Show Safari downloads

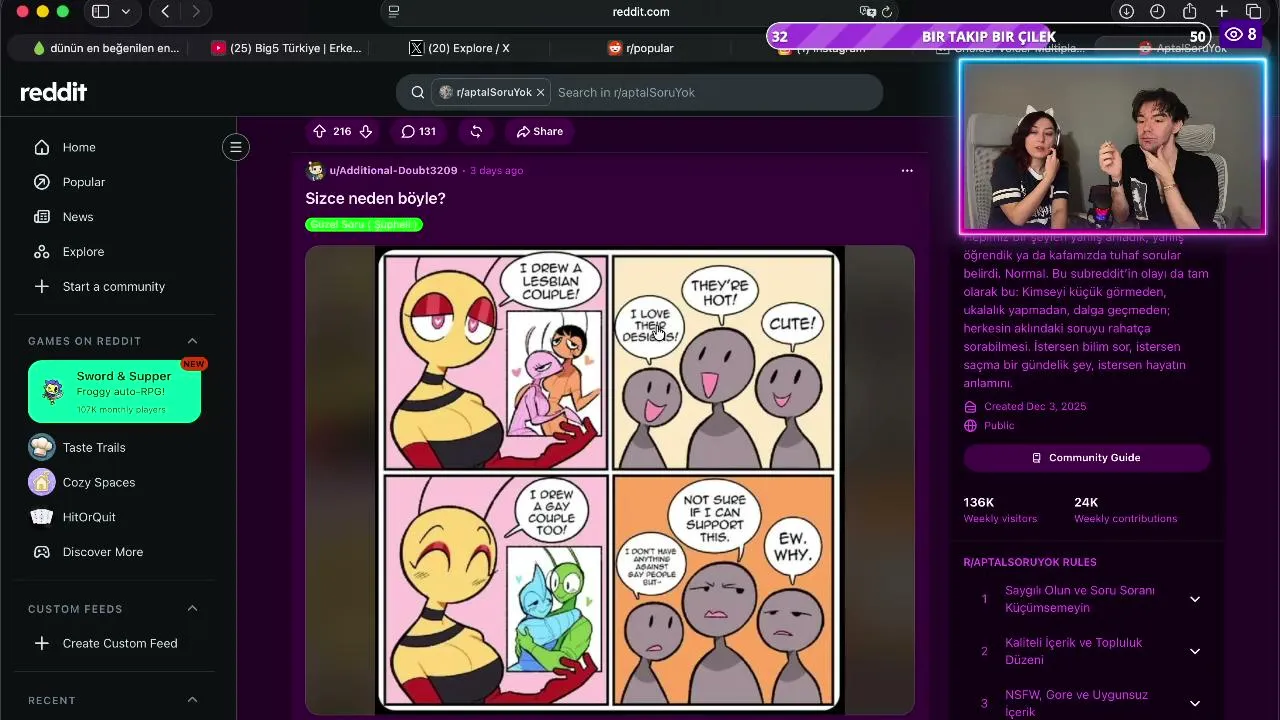click(x=1126, y=12)
